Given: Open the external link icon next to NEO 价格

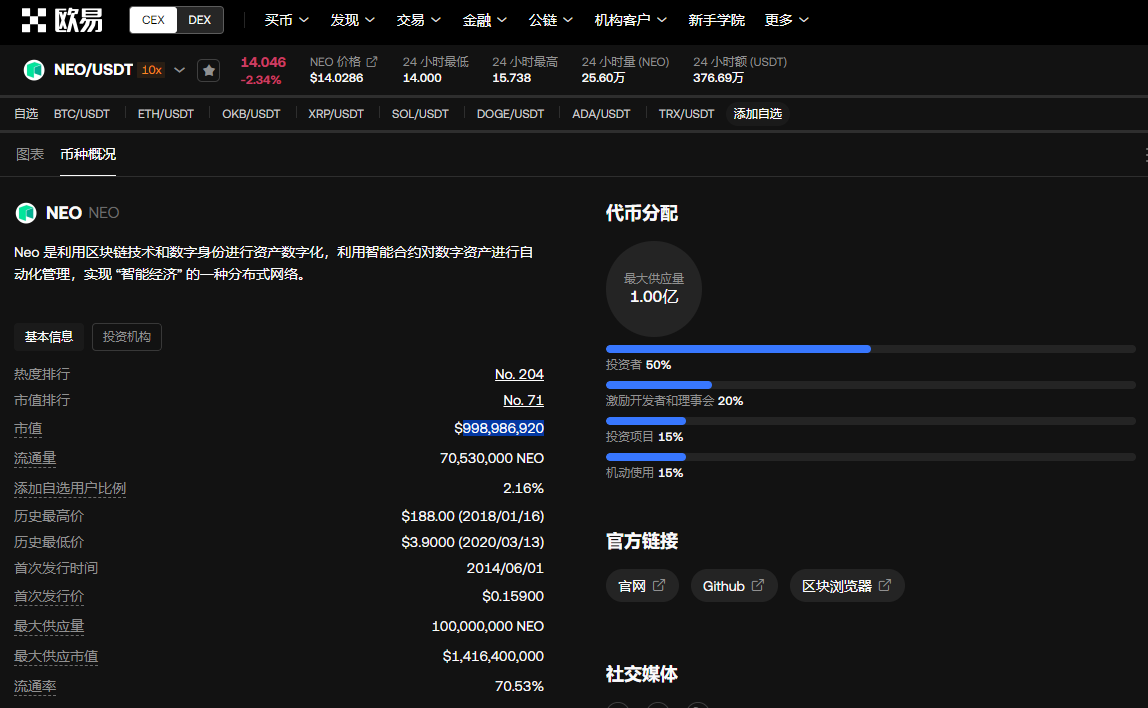Looking at the screenshot, I should point(372,62).
